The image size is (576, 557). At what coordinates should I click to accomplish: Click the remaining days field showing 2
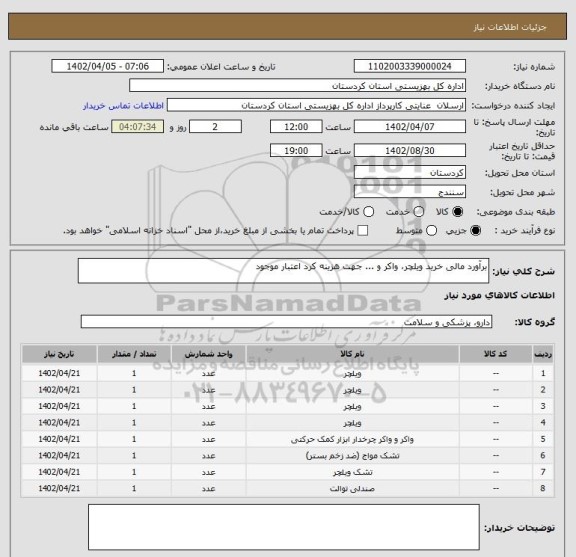click(x=215, y=127)
